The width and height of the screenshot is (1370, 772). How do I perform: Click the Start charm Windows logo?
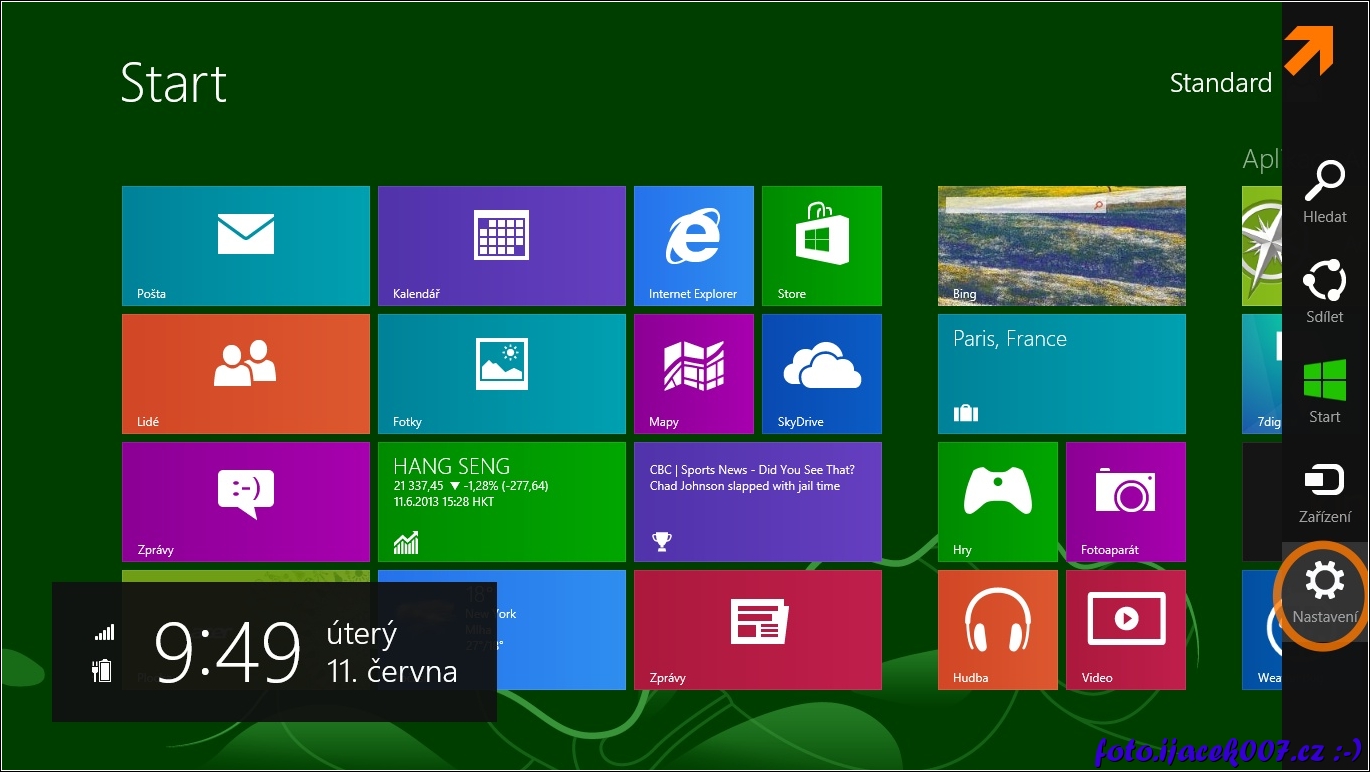click(x=1324, y=391)
